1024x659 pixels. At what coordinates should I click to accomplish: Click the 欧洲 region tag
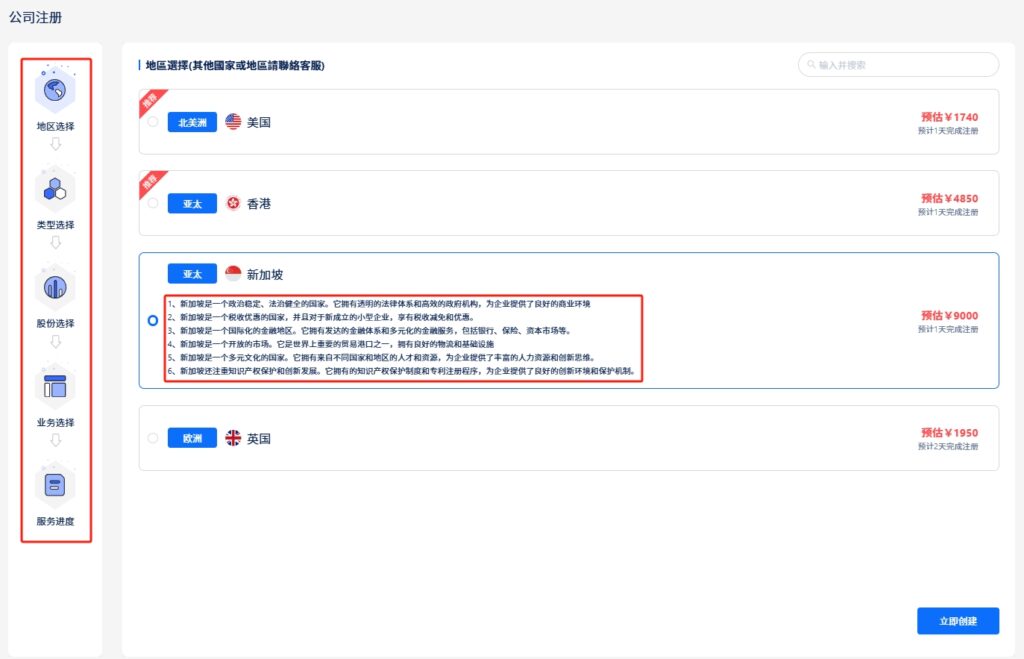[192, 438]
